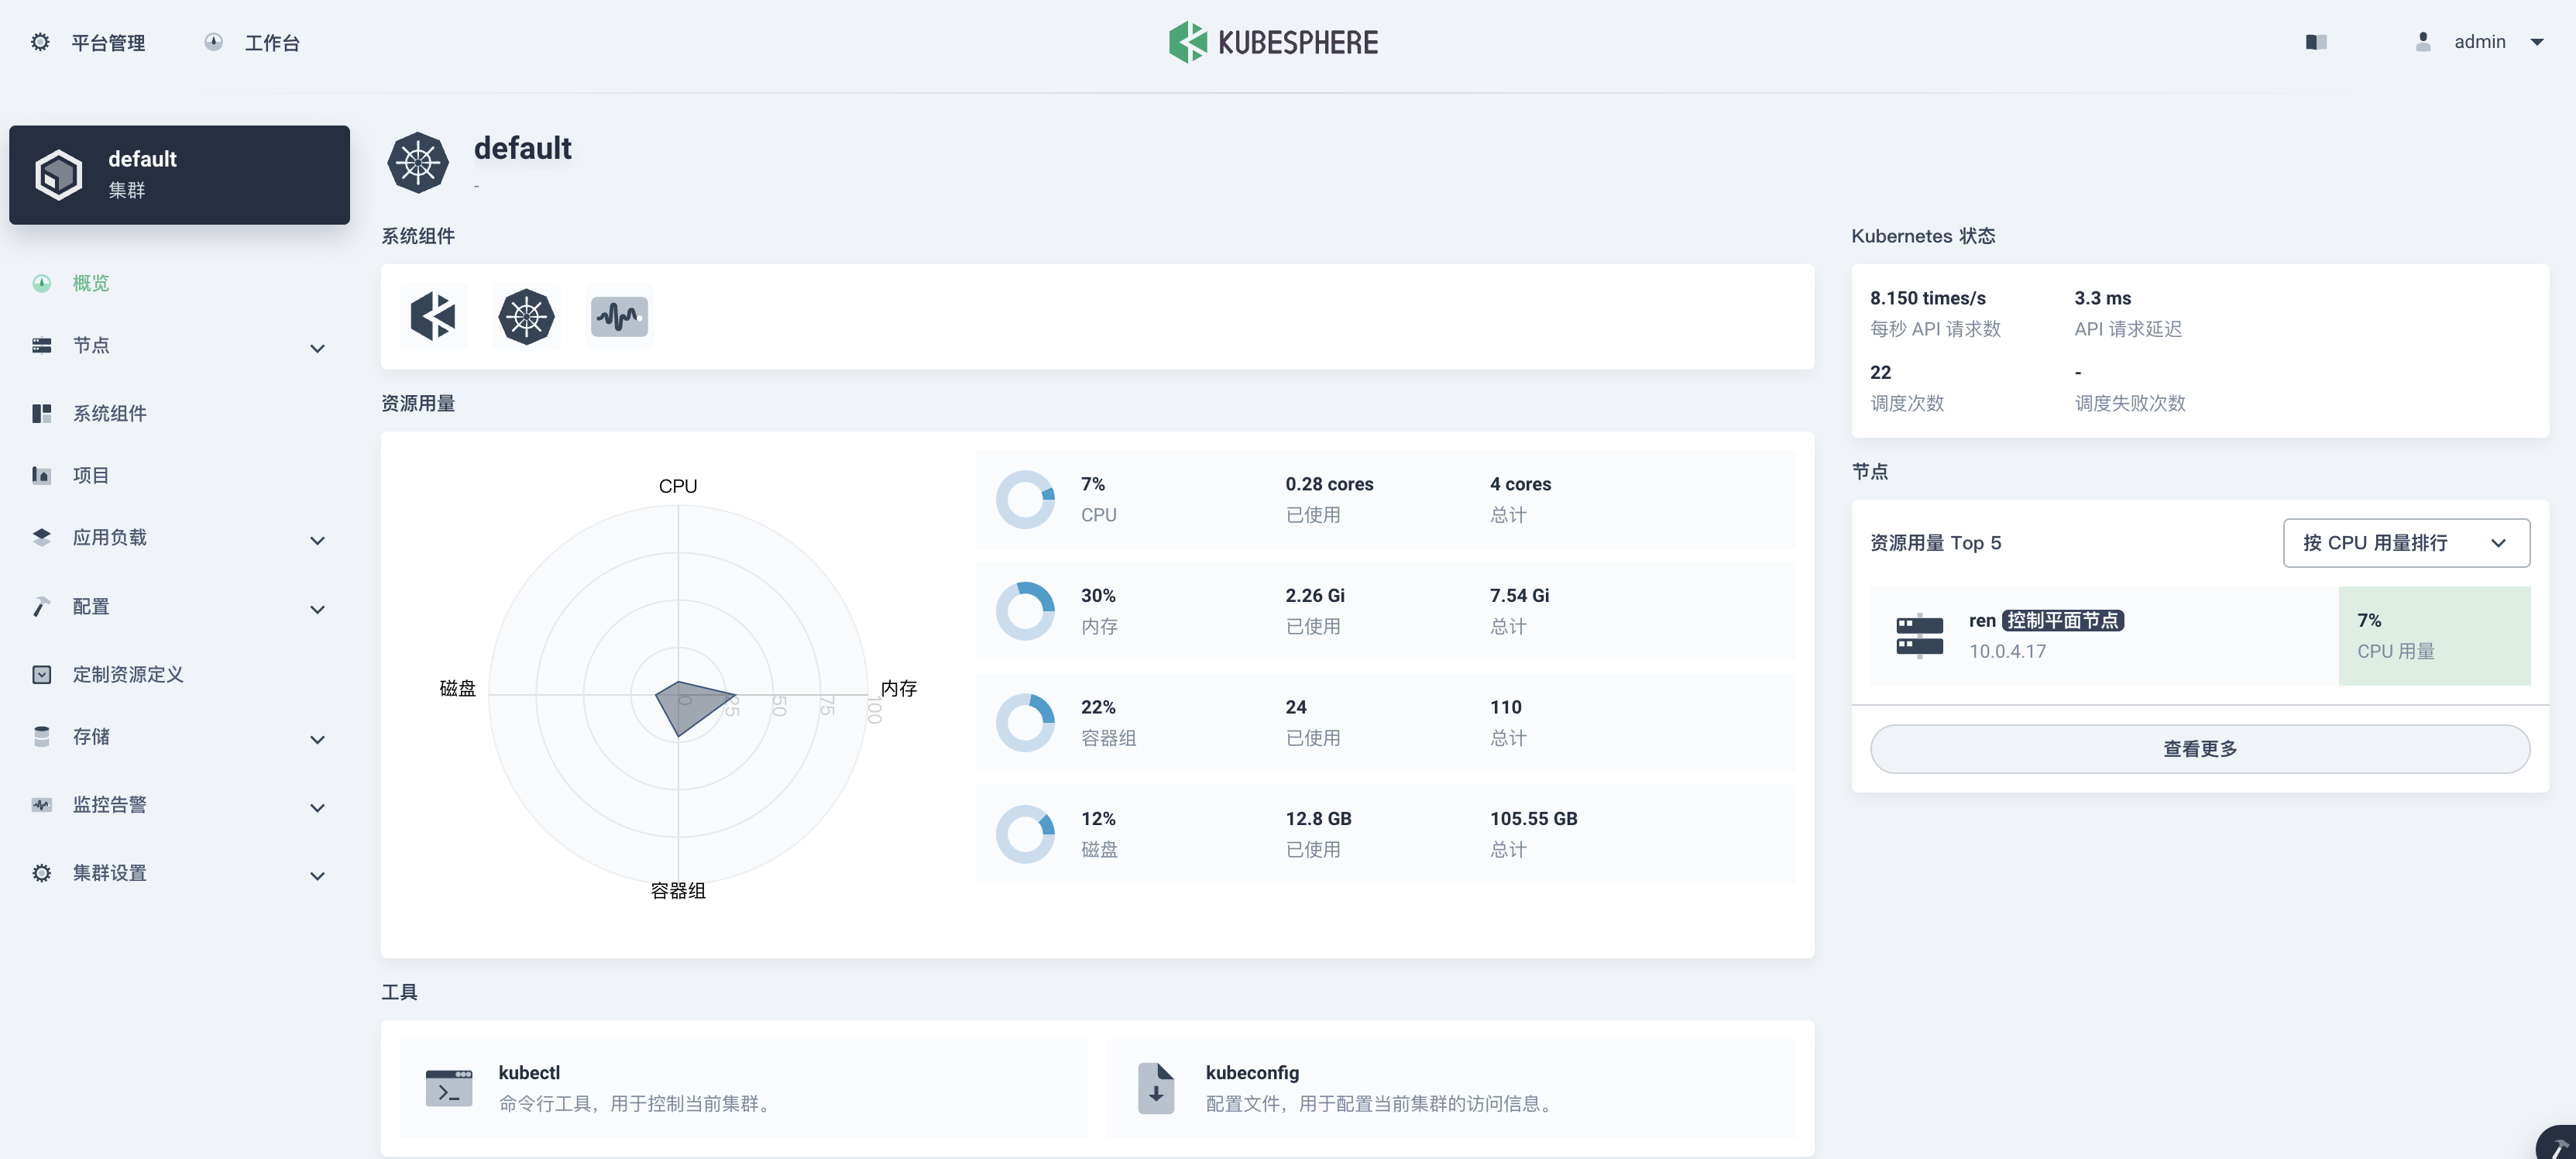Screen dimensions: 2576x1159
Task: Click the 30% memory usage donut
Action: click(x=1025, y=611)
